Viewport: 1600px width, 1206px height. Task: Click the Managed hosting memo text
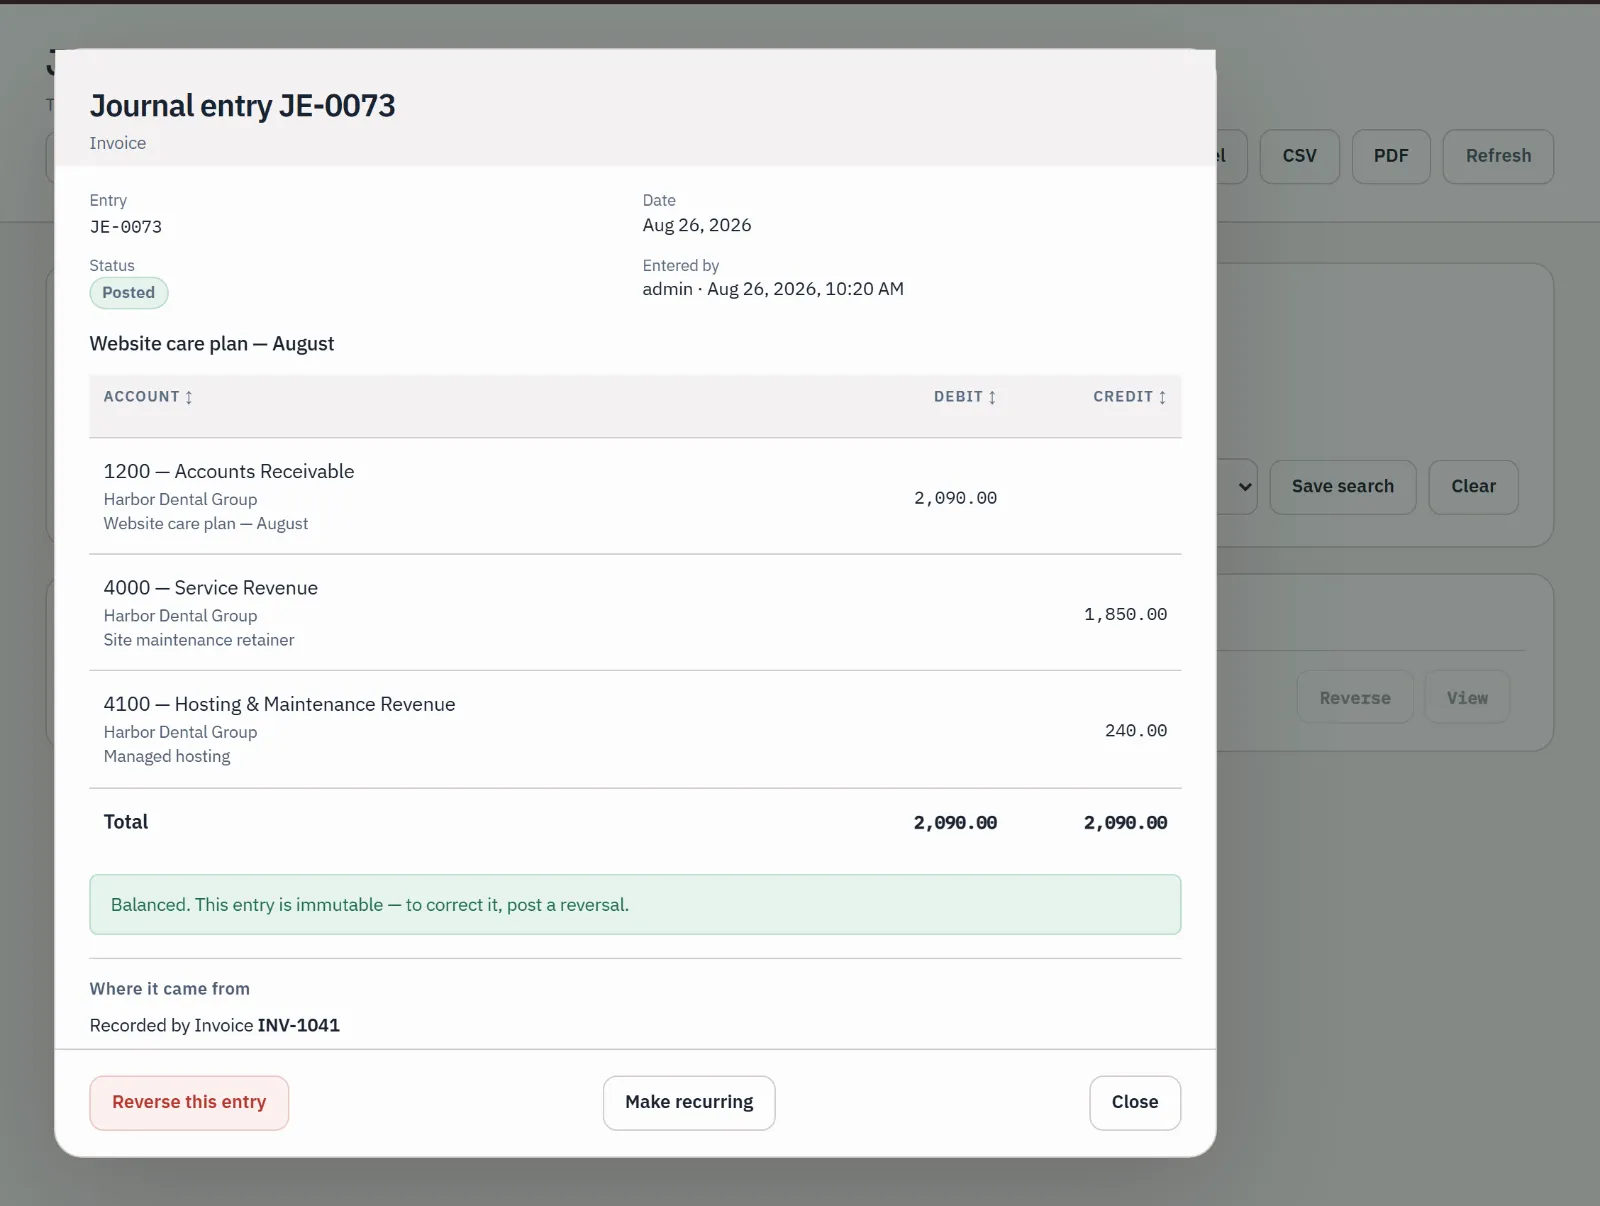pos(167,757)
